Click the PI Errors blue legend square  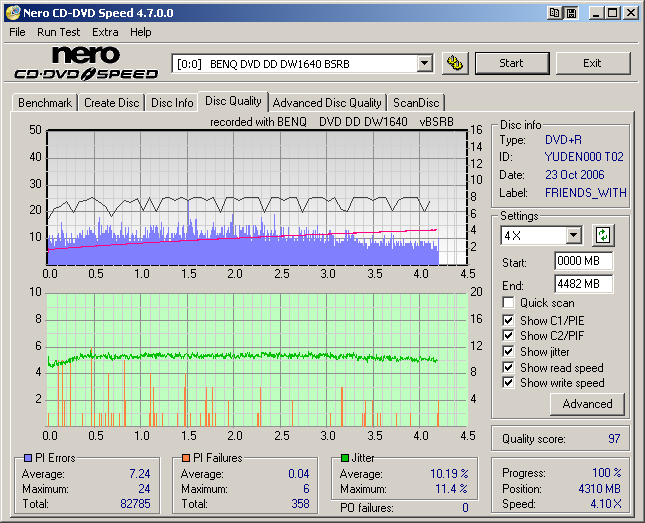(28, 458)
